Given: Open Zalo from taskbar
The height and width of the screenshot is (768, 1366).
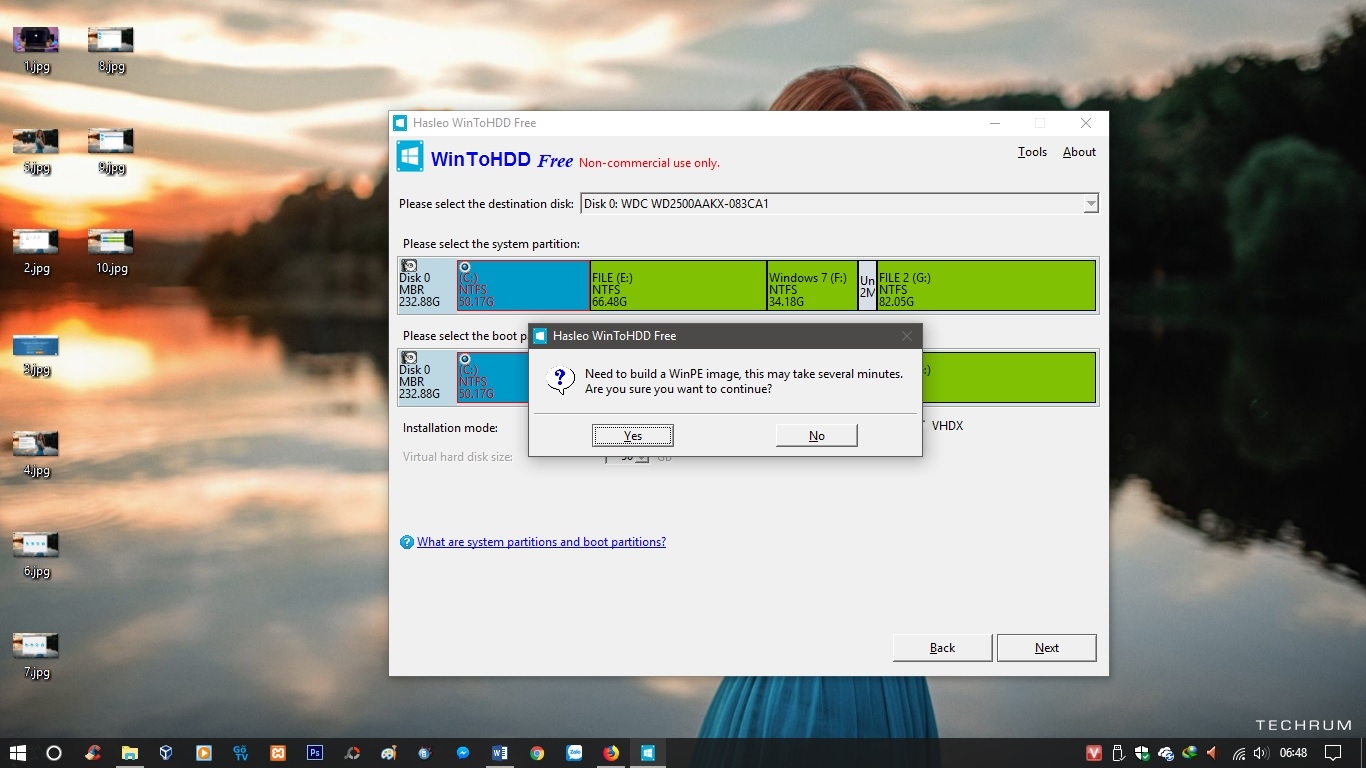Looking at the screenshot, I should 574,753.
